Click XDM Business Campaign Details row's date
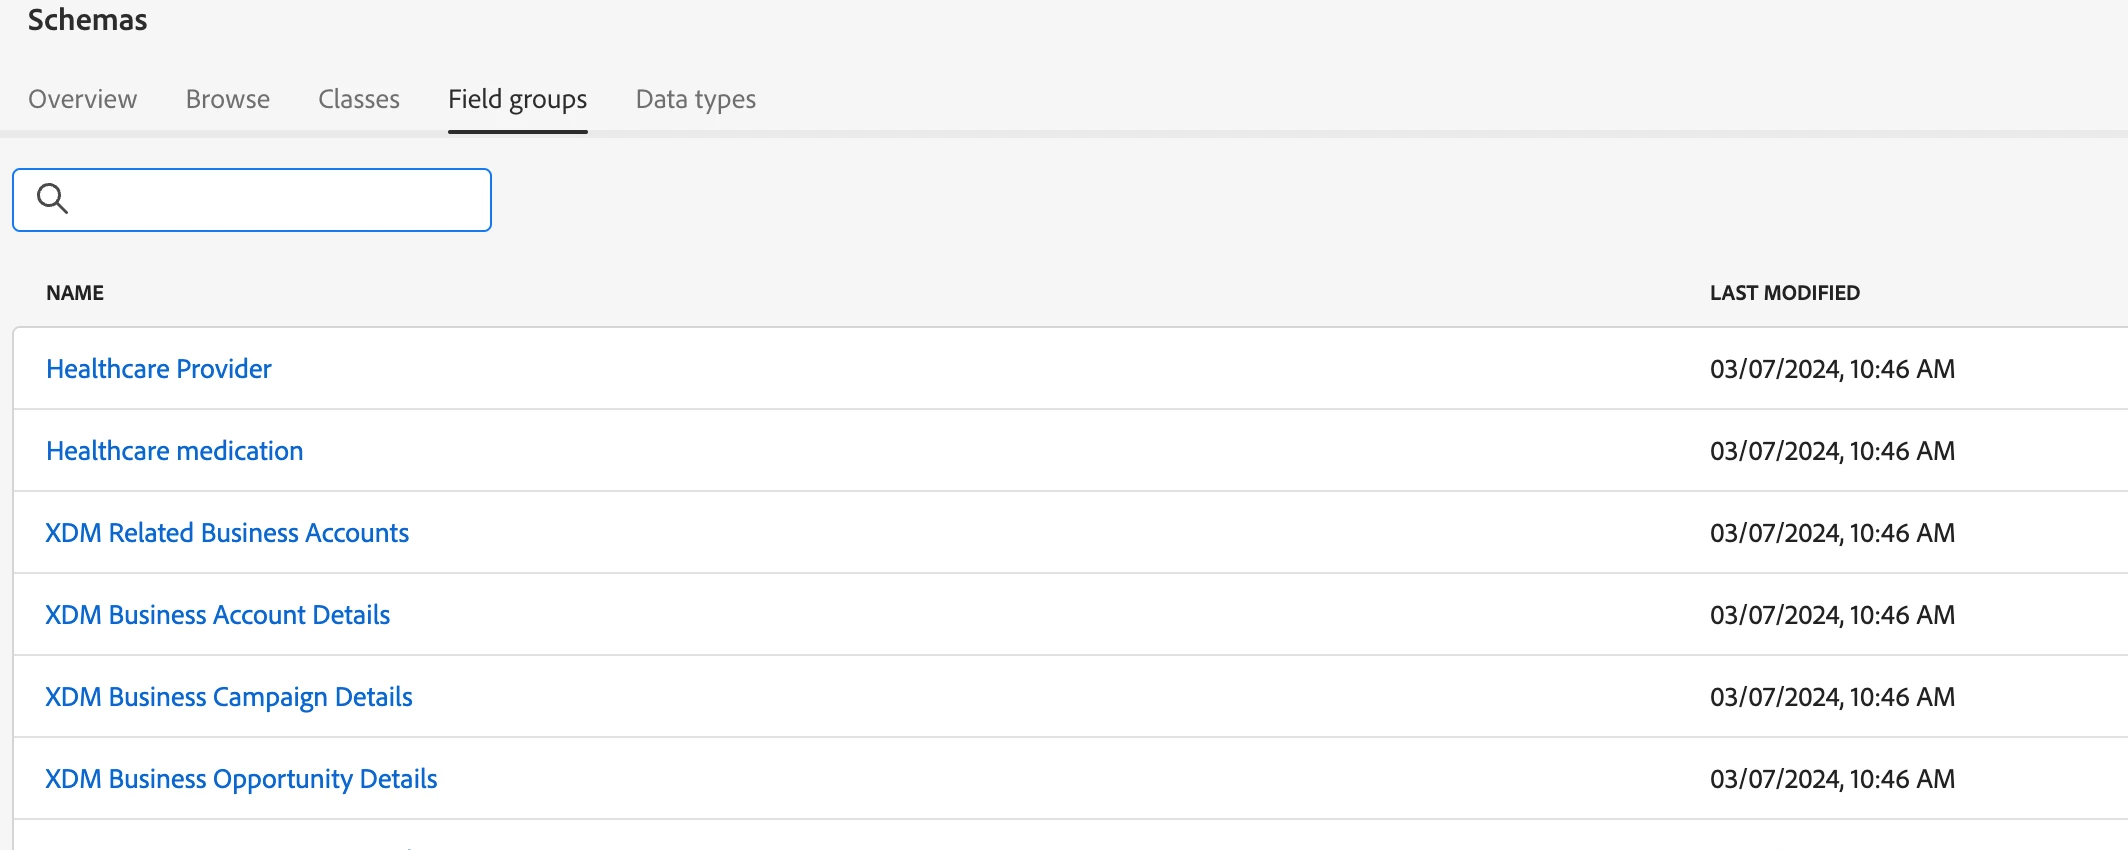This screenshot has width=2128, height=850. (1831, 697)
